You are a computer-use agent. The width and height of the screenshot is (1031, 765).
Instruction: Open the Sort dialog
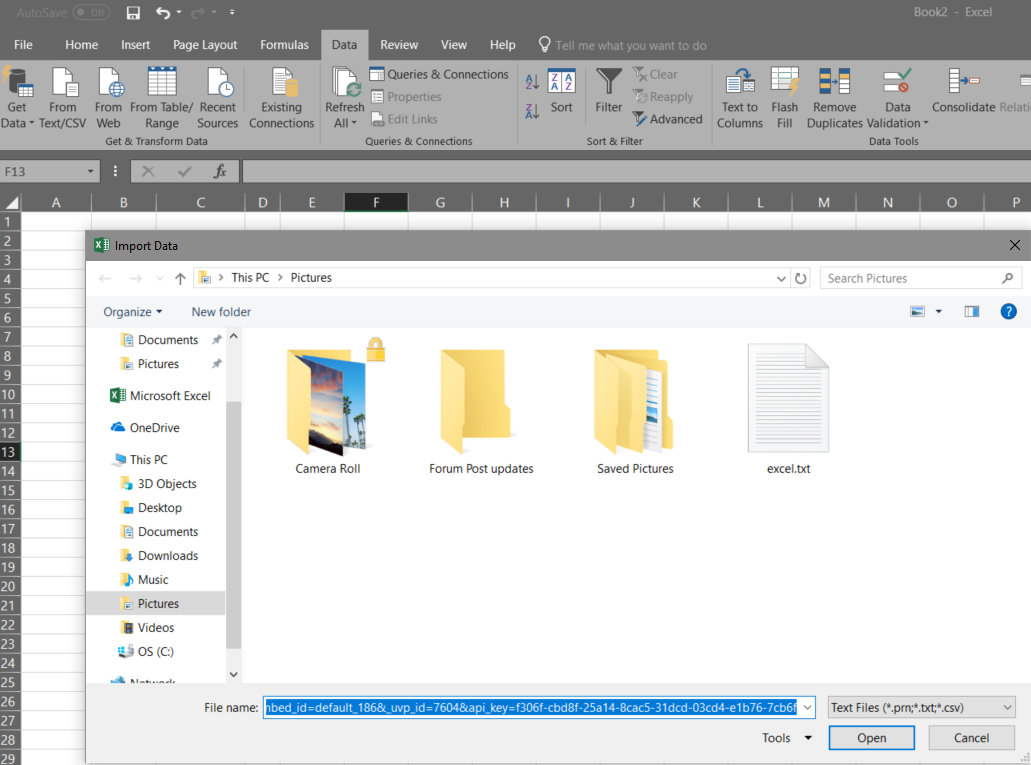(562, 91)
